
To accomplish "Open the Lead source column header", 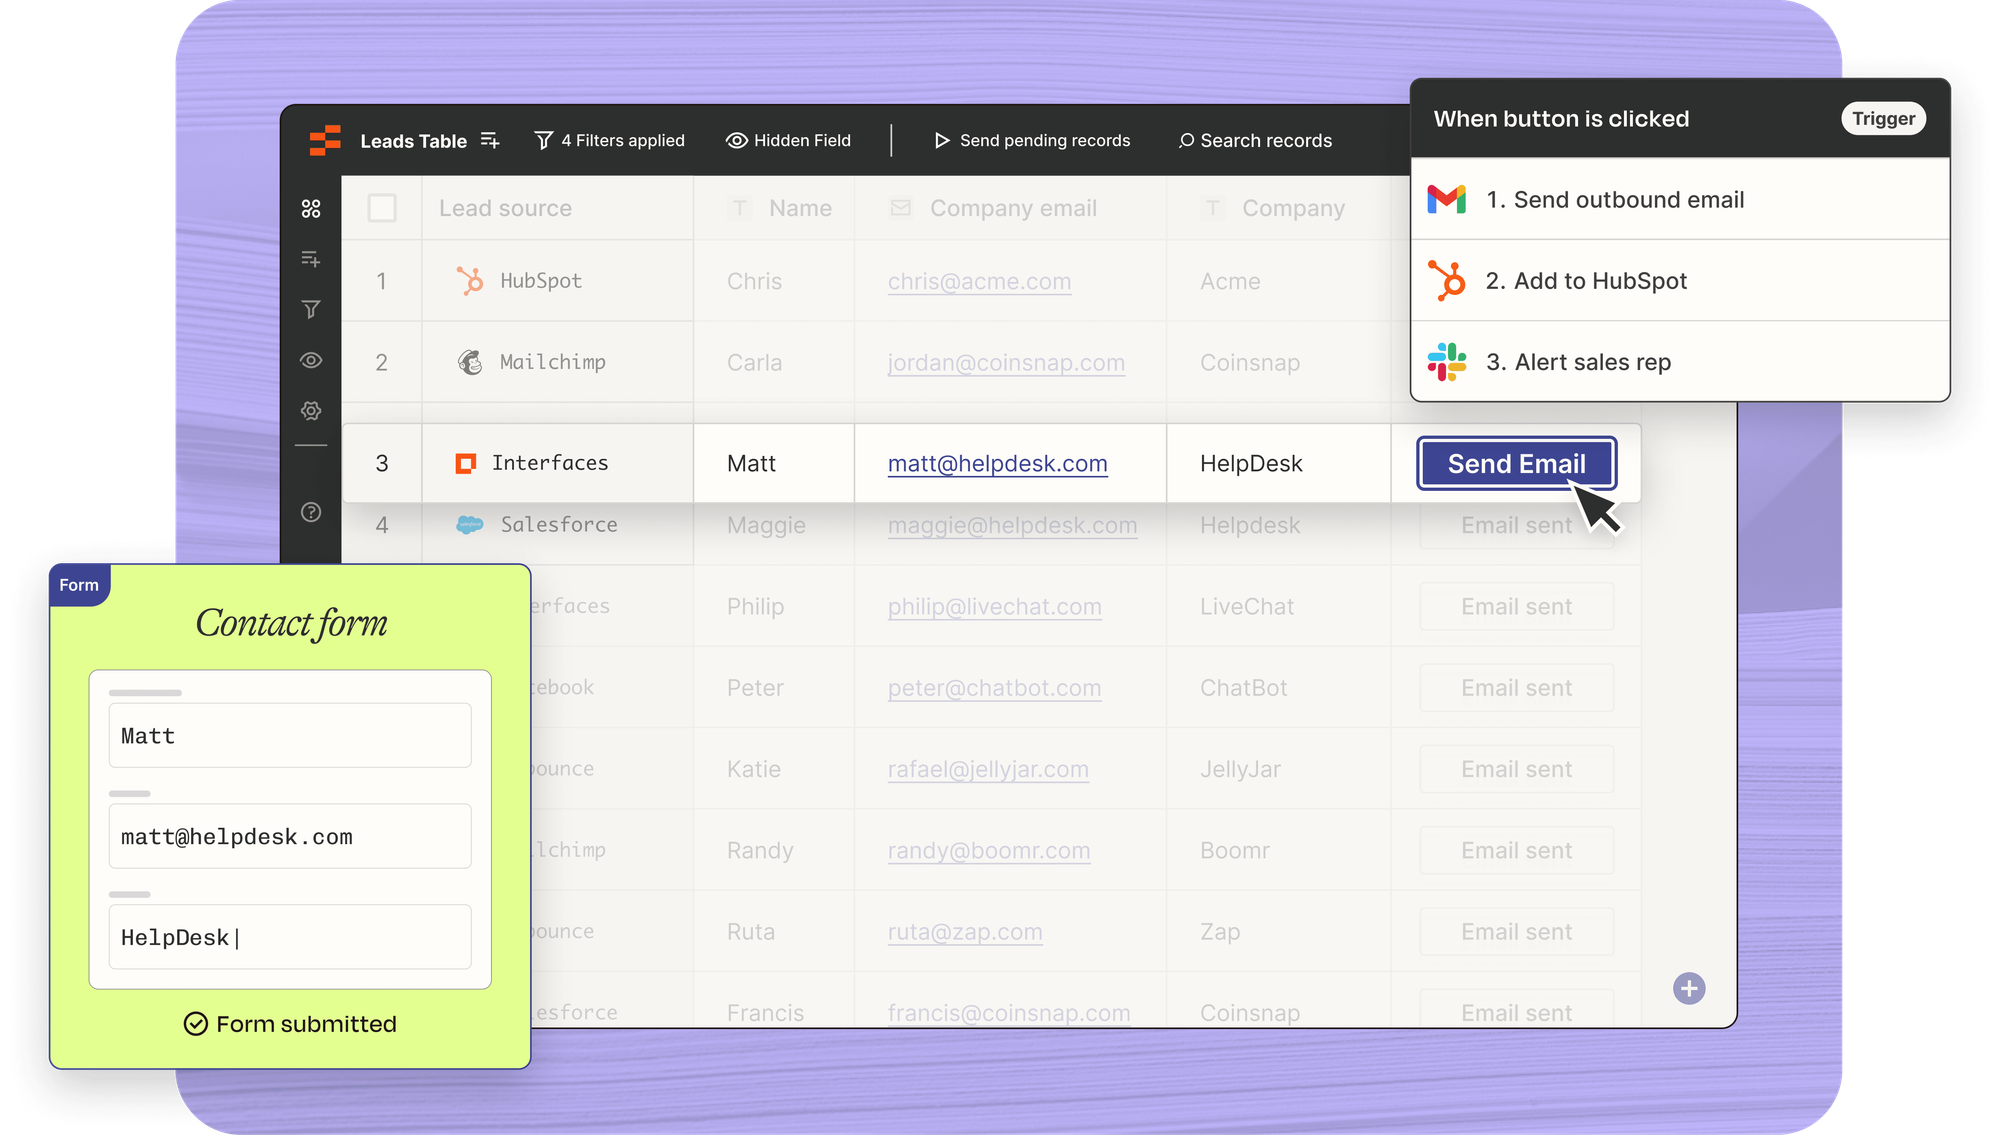I will [x=506, y=208].
